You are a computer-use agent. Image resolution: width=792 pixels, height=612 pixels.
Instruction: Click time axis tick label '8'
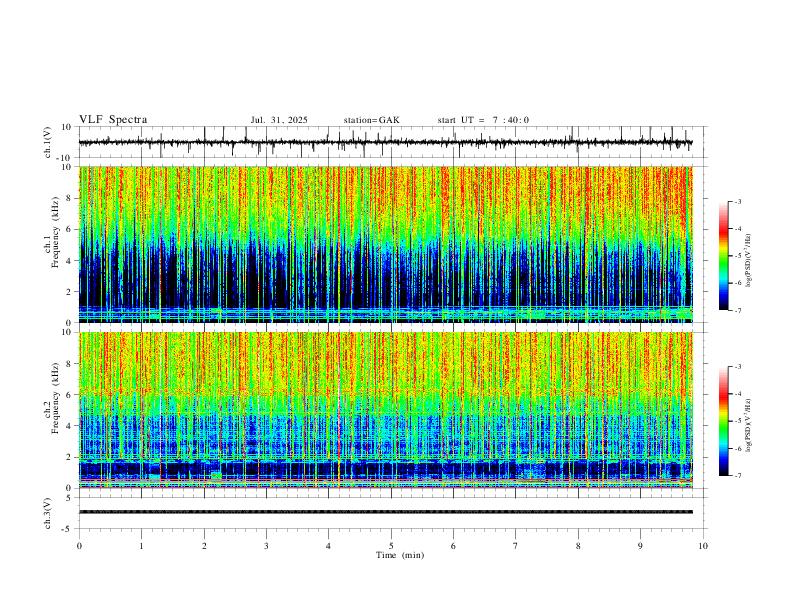pos(578,546)
